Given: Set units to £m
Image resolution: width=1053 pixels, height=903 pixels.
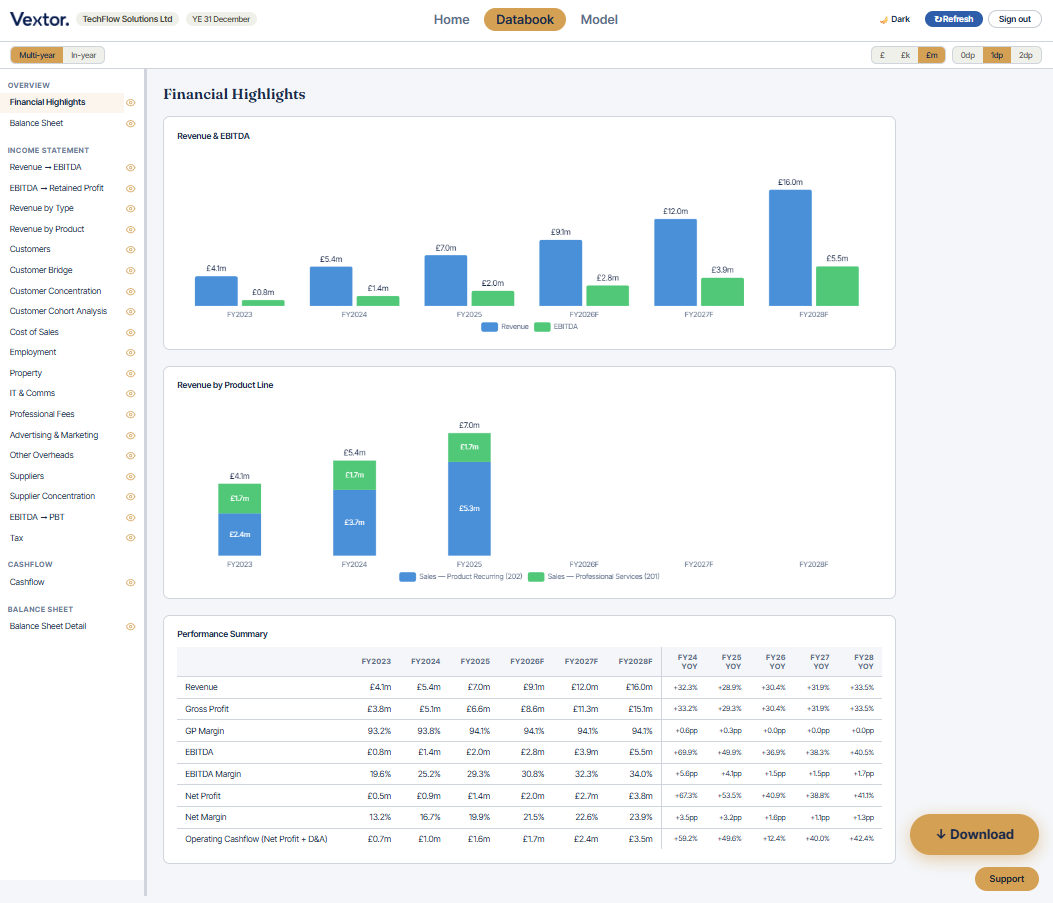Looking at the screenshot, I should [931, 55].
